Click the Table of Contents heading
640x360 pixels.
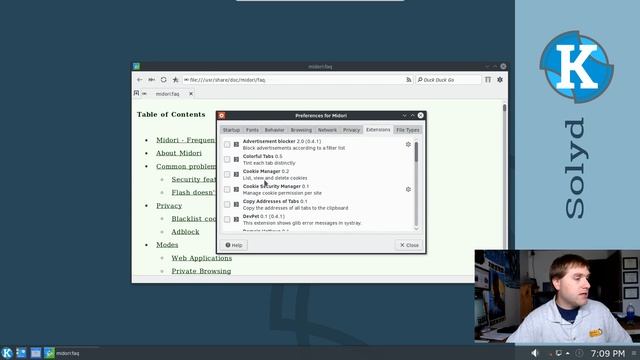tap(171, 115)
